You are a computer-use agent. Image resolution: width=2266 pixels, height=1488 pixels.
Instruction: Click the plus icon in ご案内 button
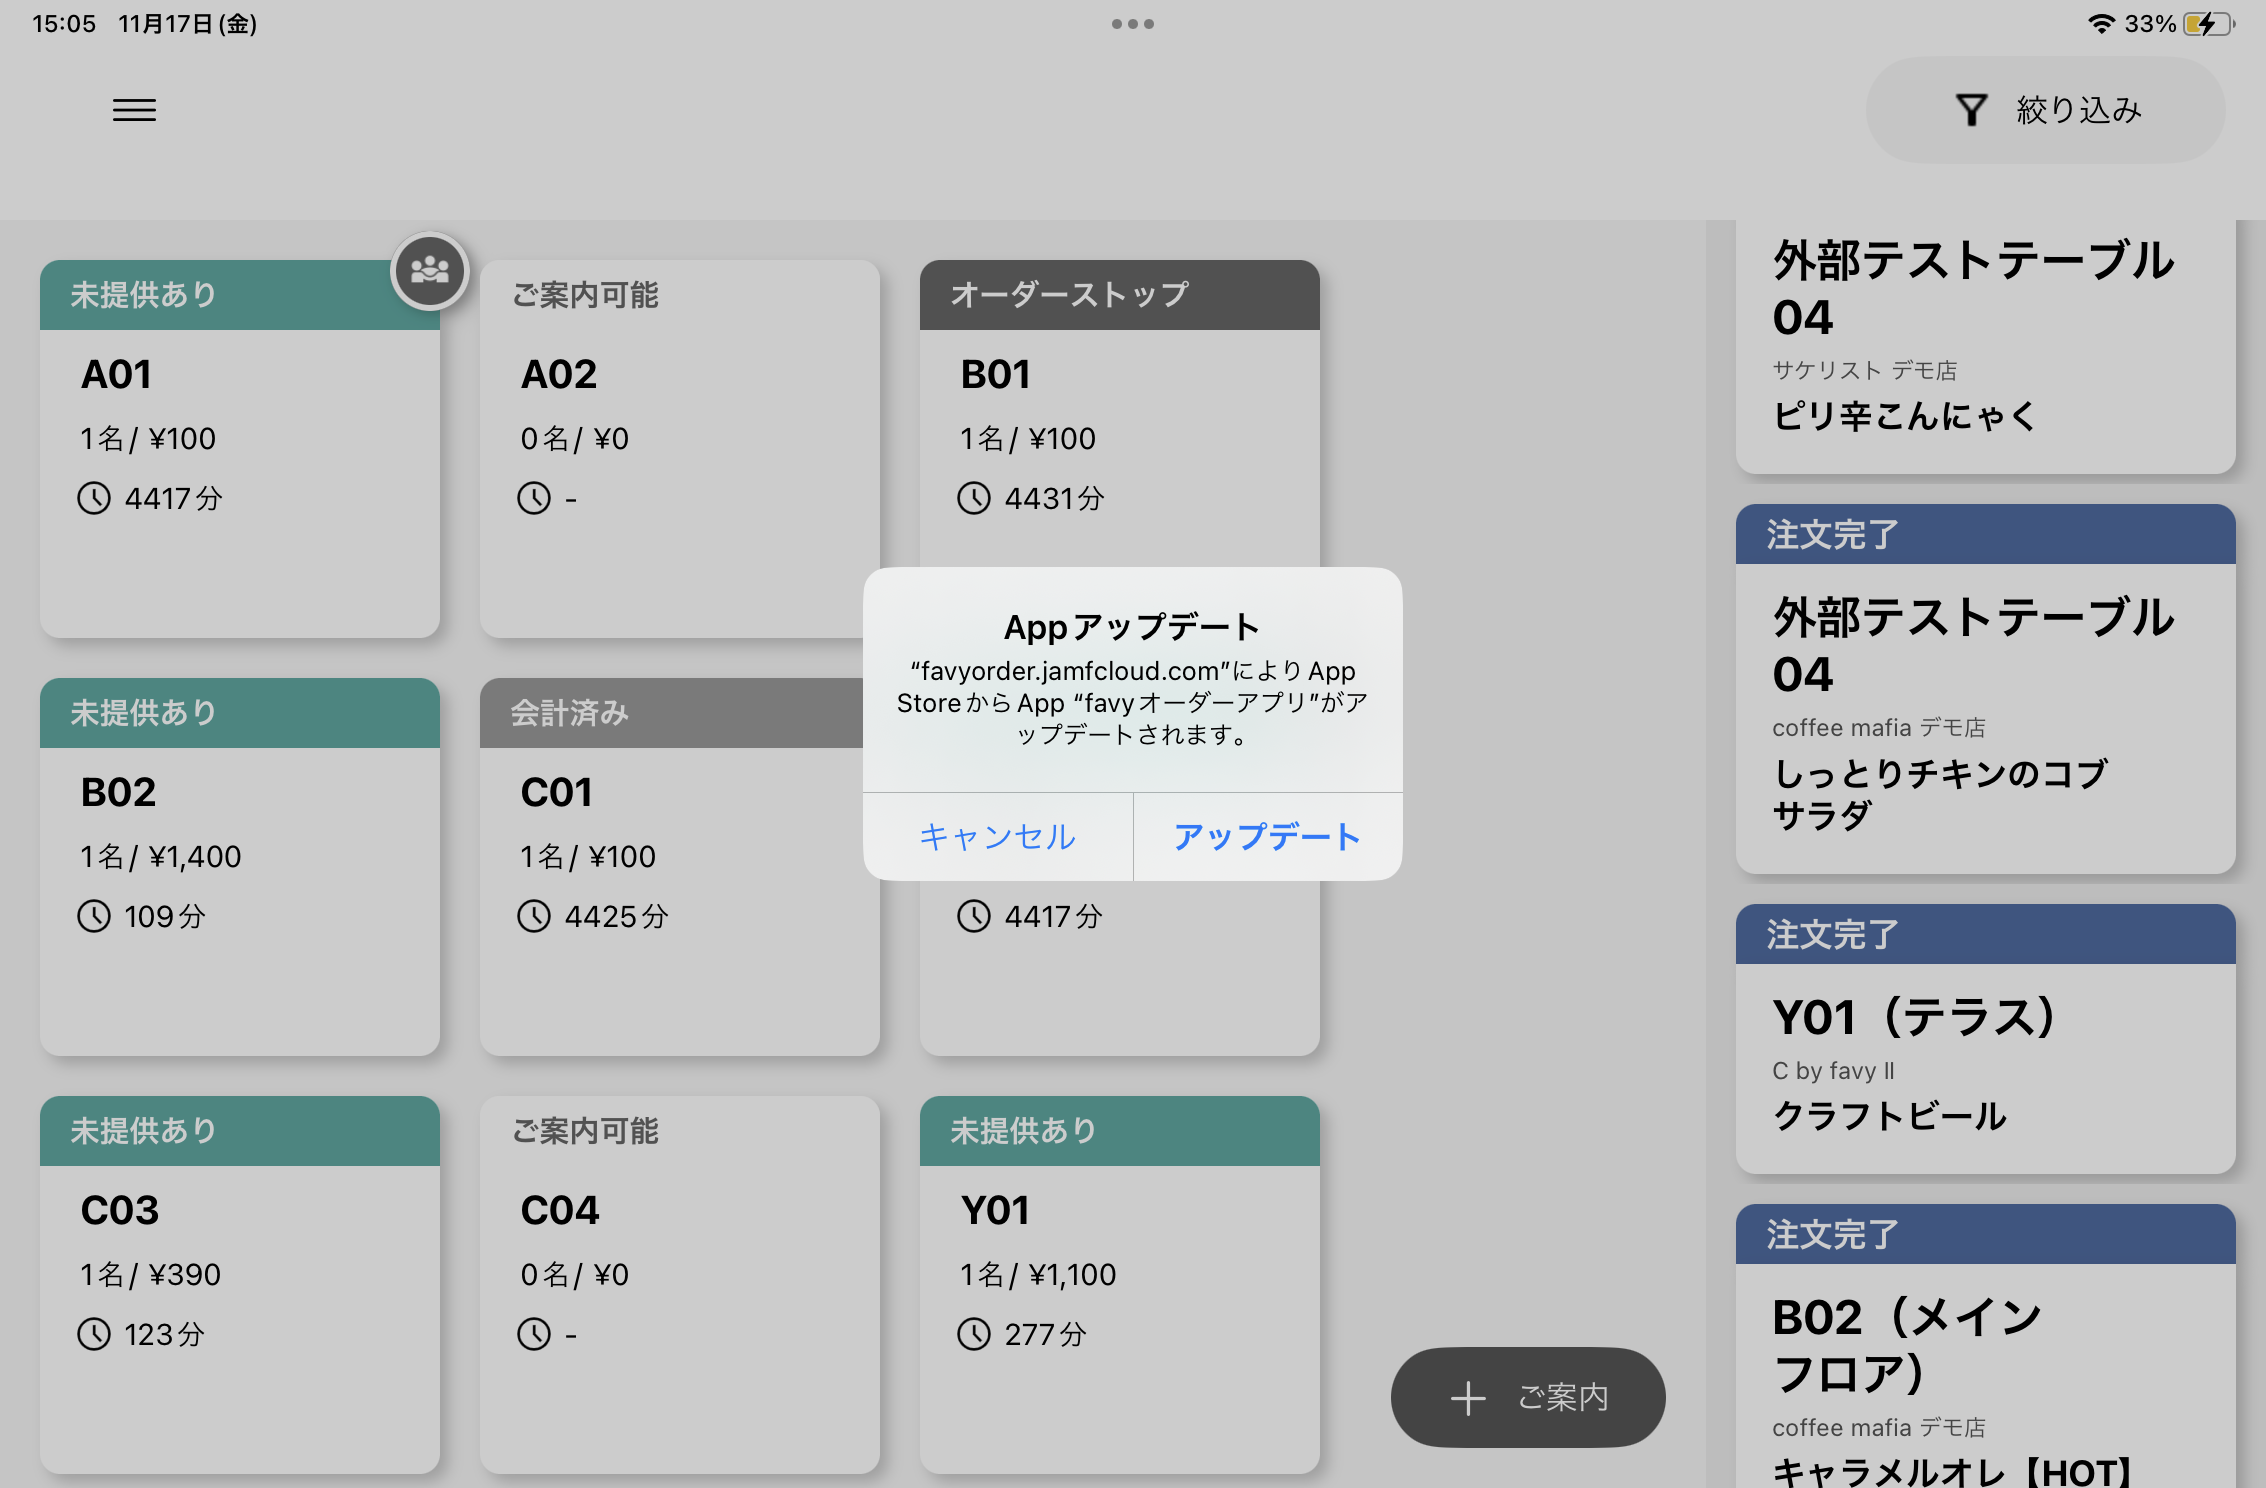[x=1467, y=1397]
